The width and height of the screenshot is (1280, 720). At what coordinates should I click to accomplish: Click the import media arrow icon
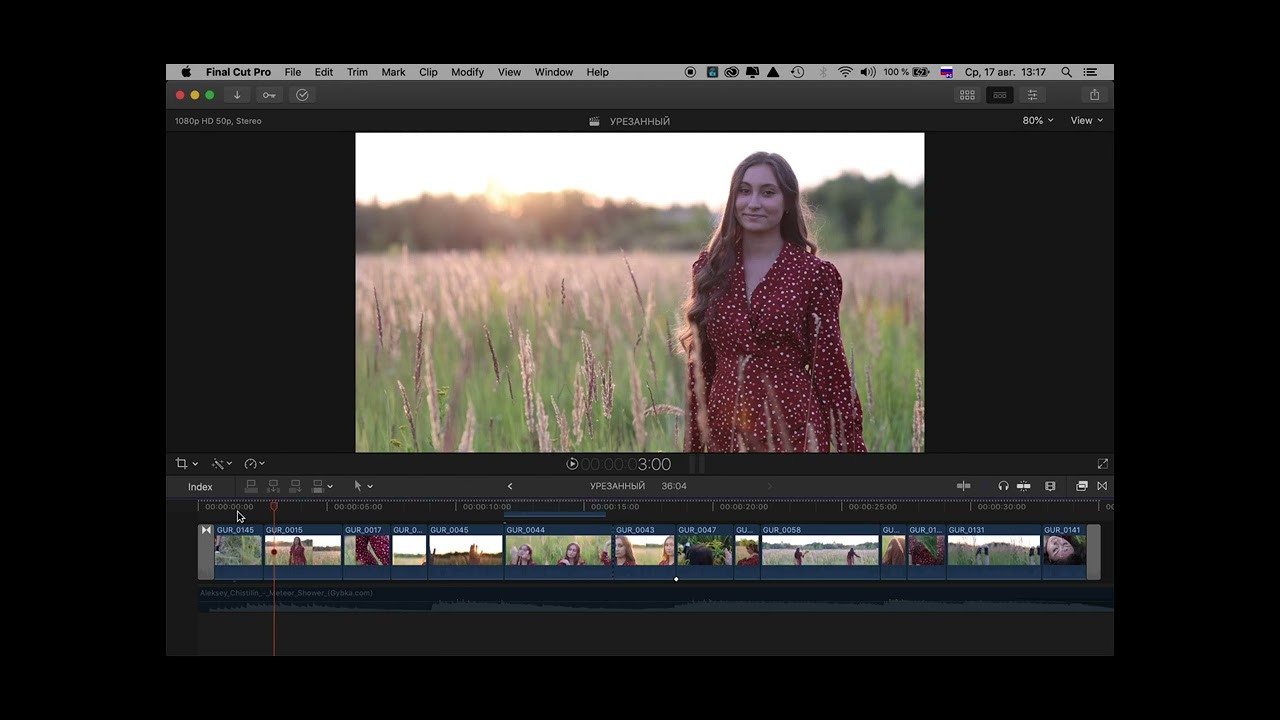[237, 95]
